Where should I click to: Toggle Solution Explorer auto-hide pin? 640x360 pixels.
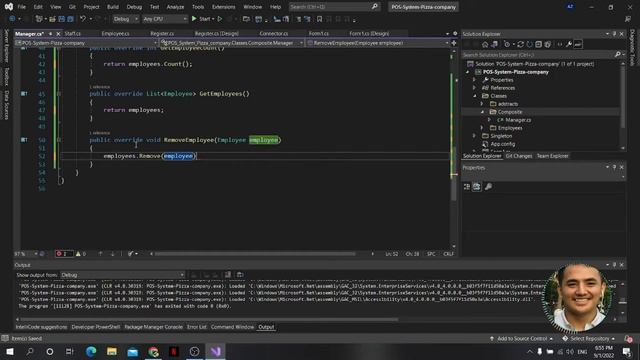pos(614,34)
